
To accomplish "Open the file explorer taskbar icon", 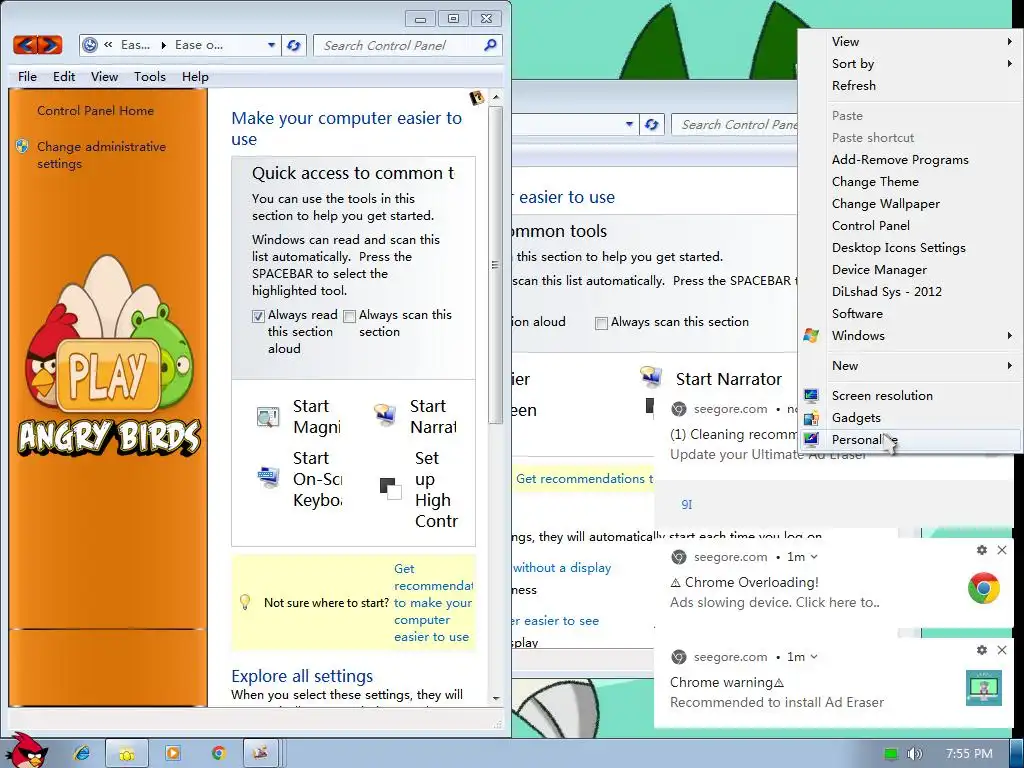I will pos(127,754).
